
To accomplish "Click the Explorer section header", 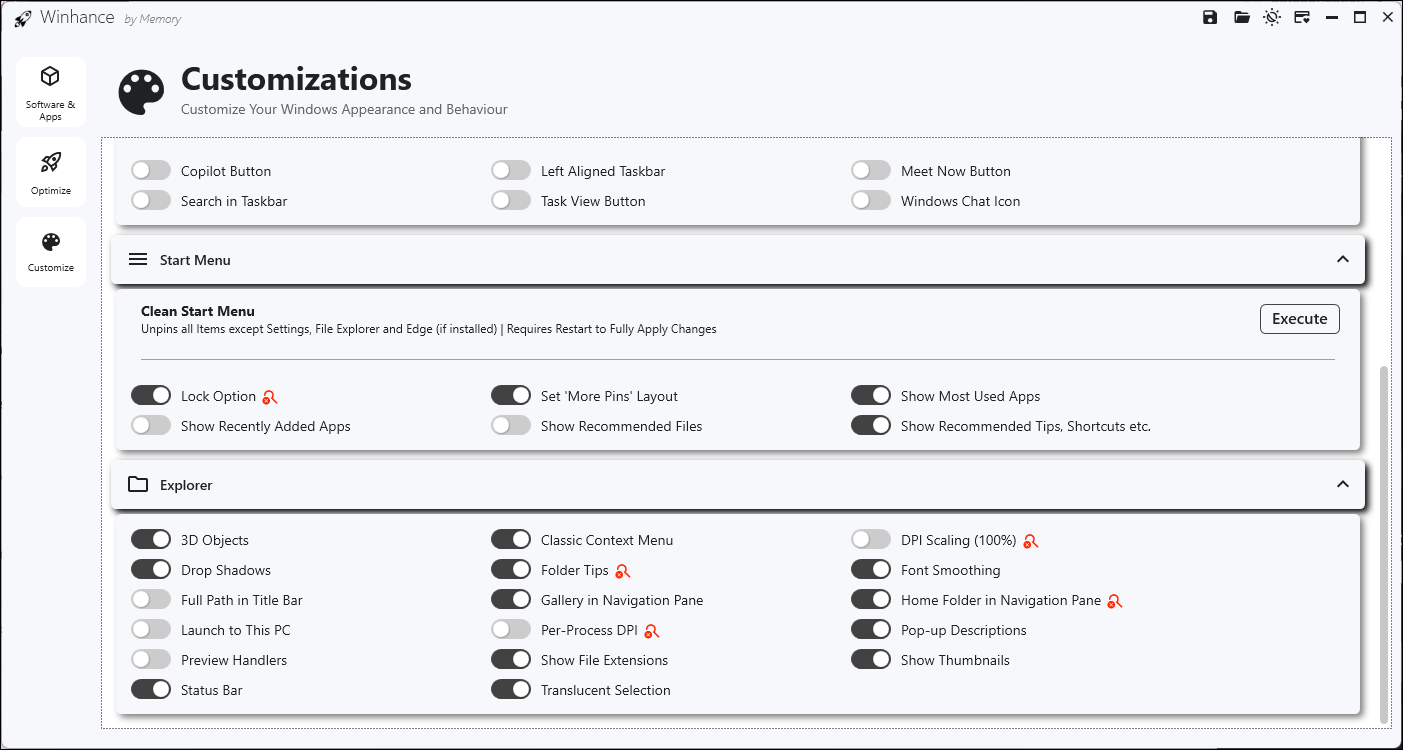I will (186, 485).
